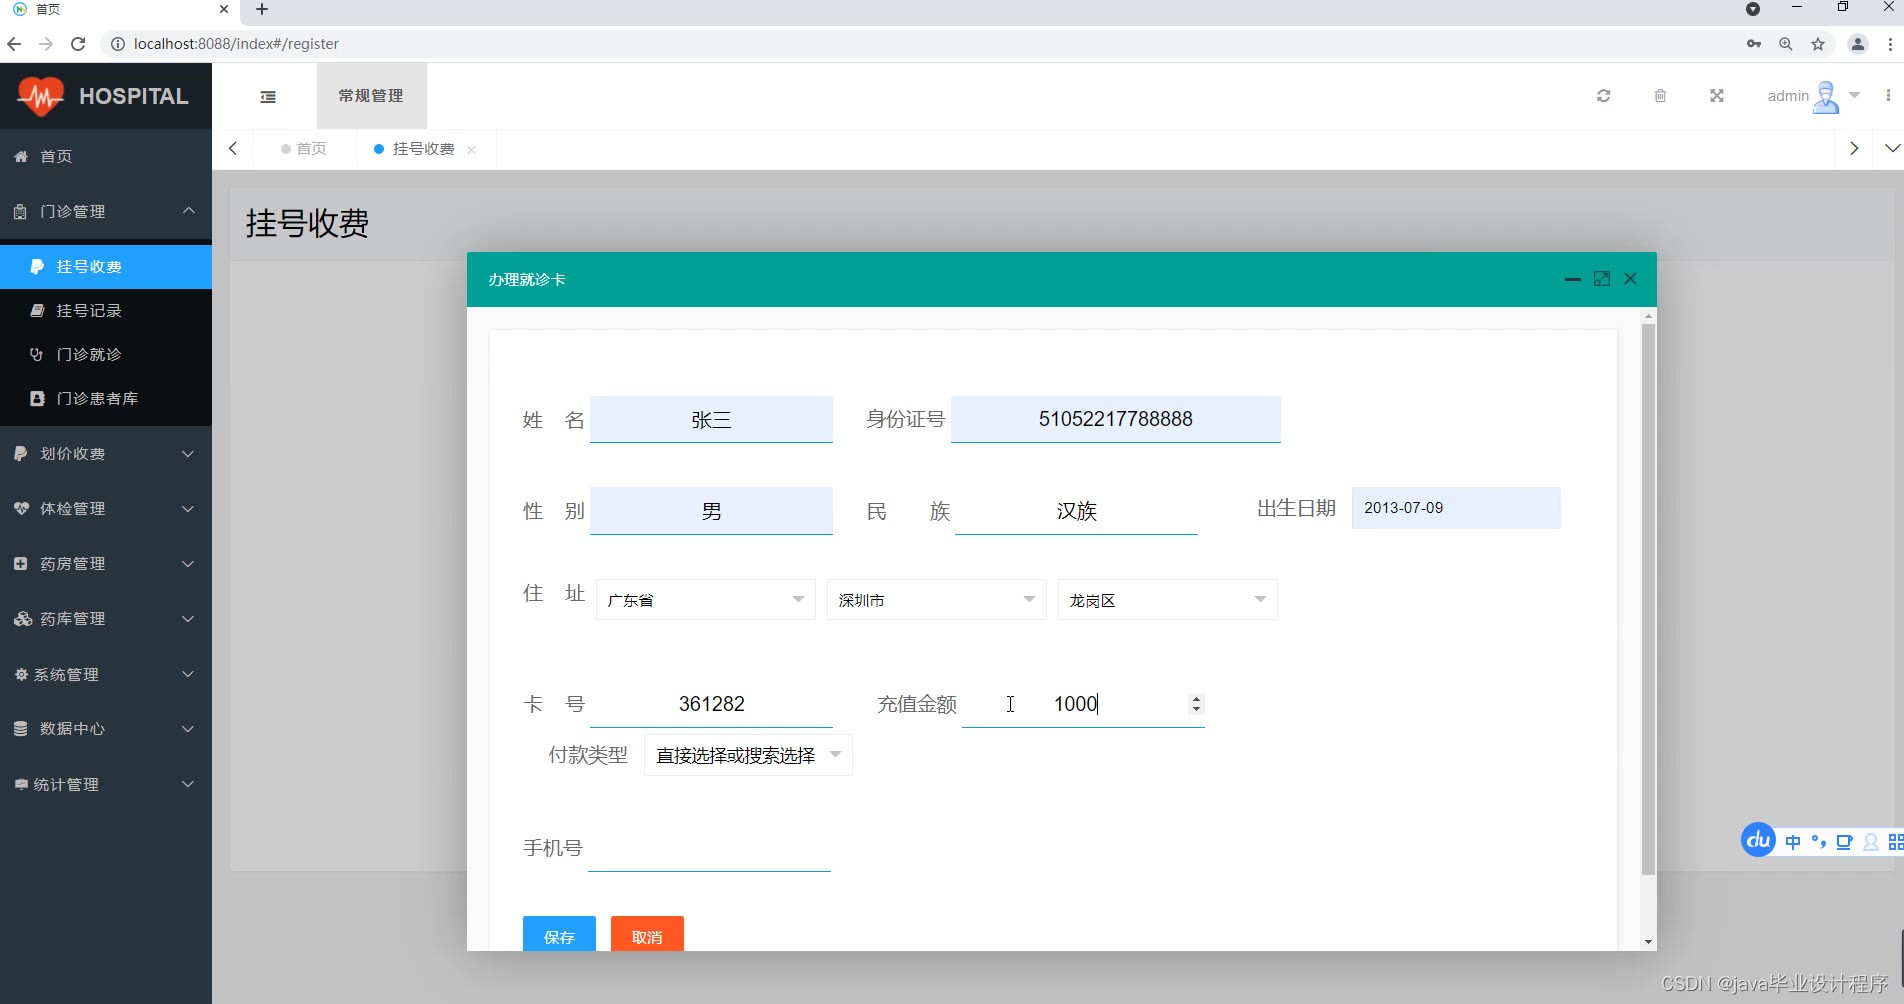Go to 首页 in the sidebar

[106, 156]
